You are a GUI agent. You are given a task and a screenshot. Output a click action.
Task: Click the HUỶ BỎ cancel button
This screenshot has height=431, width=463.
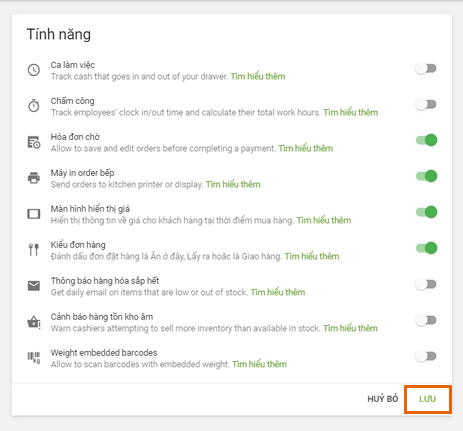point(383,399)
